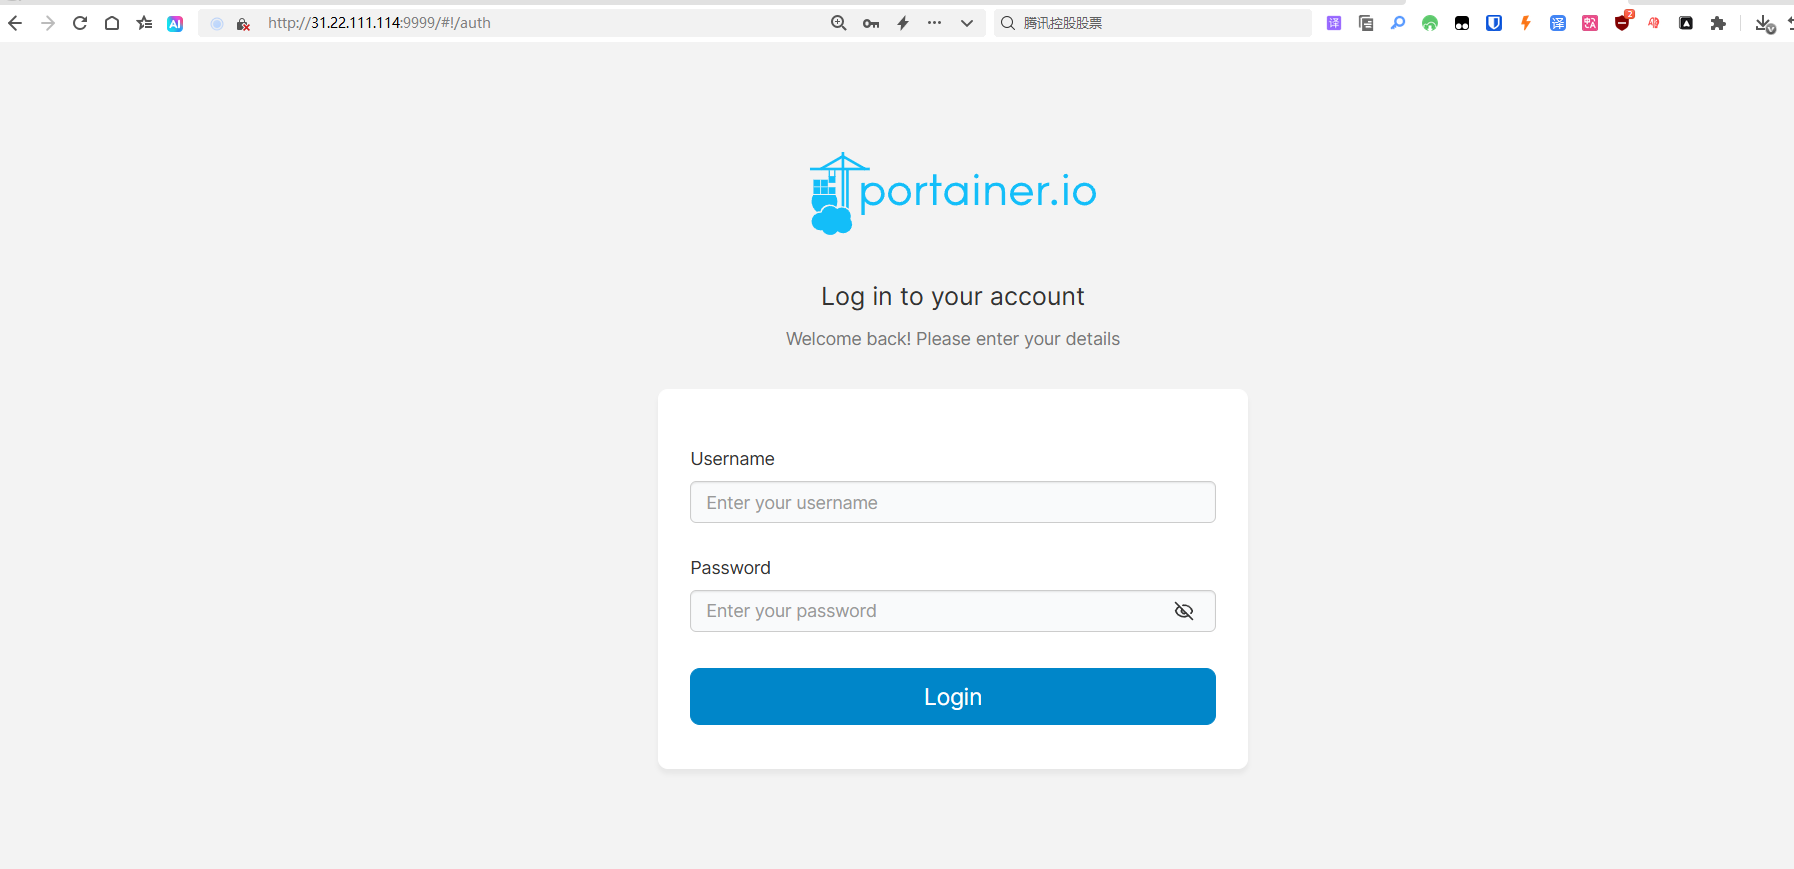Open the black square A extension
Image resolution: width=1794 pixels, height=869 pixels.
(x=1686, y=23)
